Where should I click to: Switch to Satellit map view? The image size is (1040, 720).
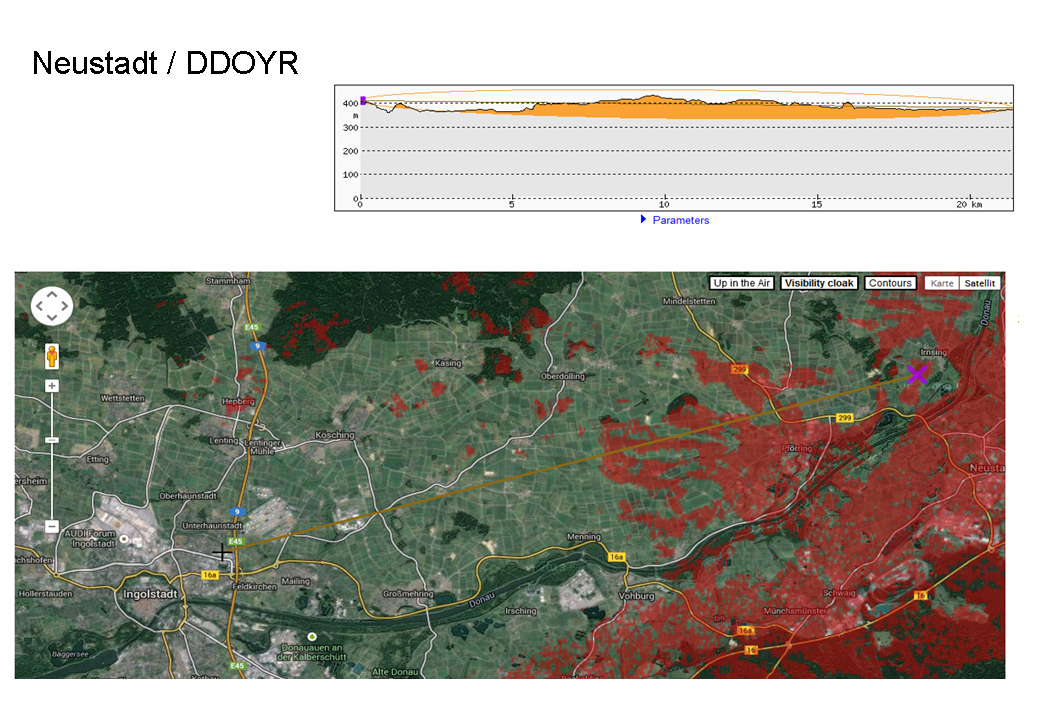979,283
